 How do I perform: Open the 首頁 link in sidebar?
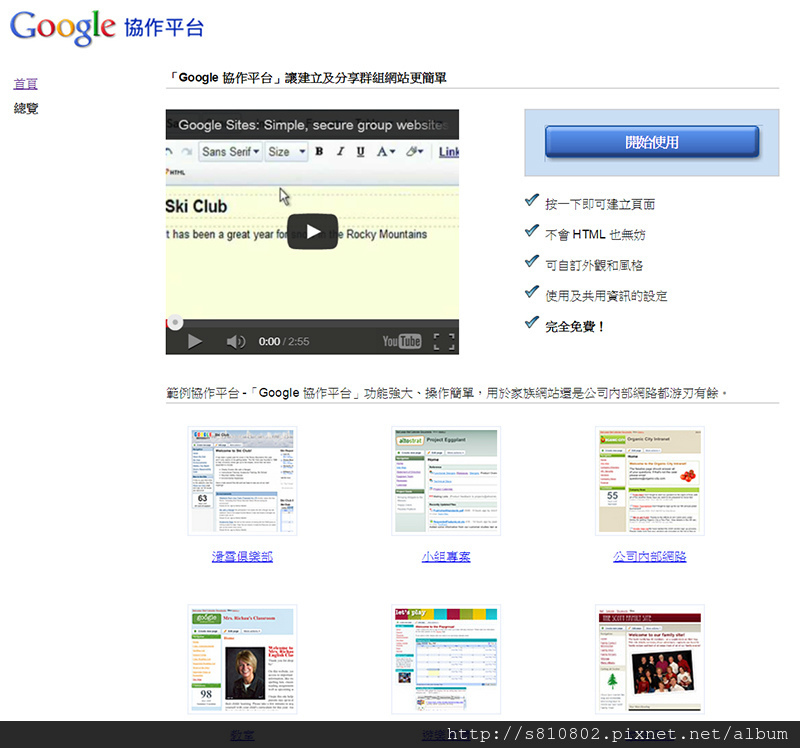(26, 84)
